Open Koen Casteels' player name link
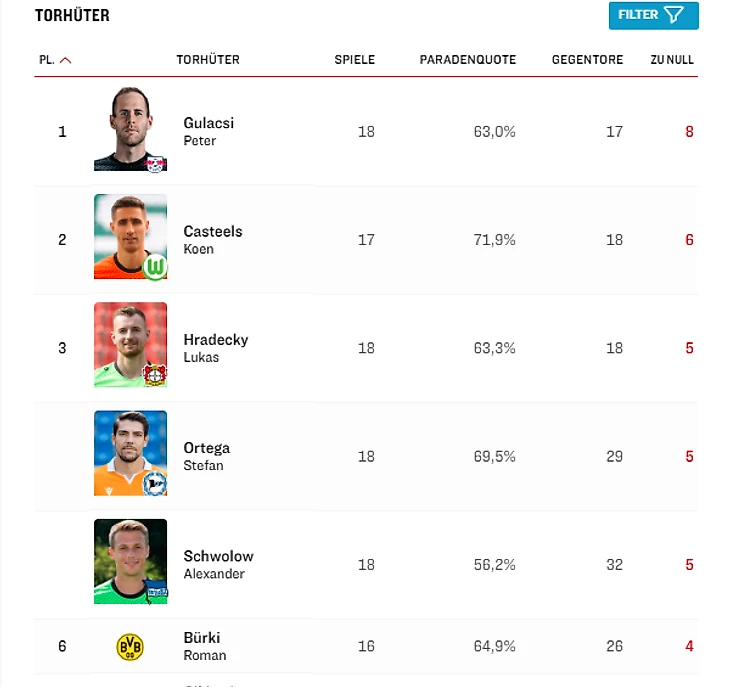Image resolution: width=730 pixels, height=687 pixels. coord(213,231)
